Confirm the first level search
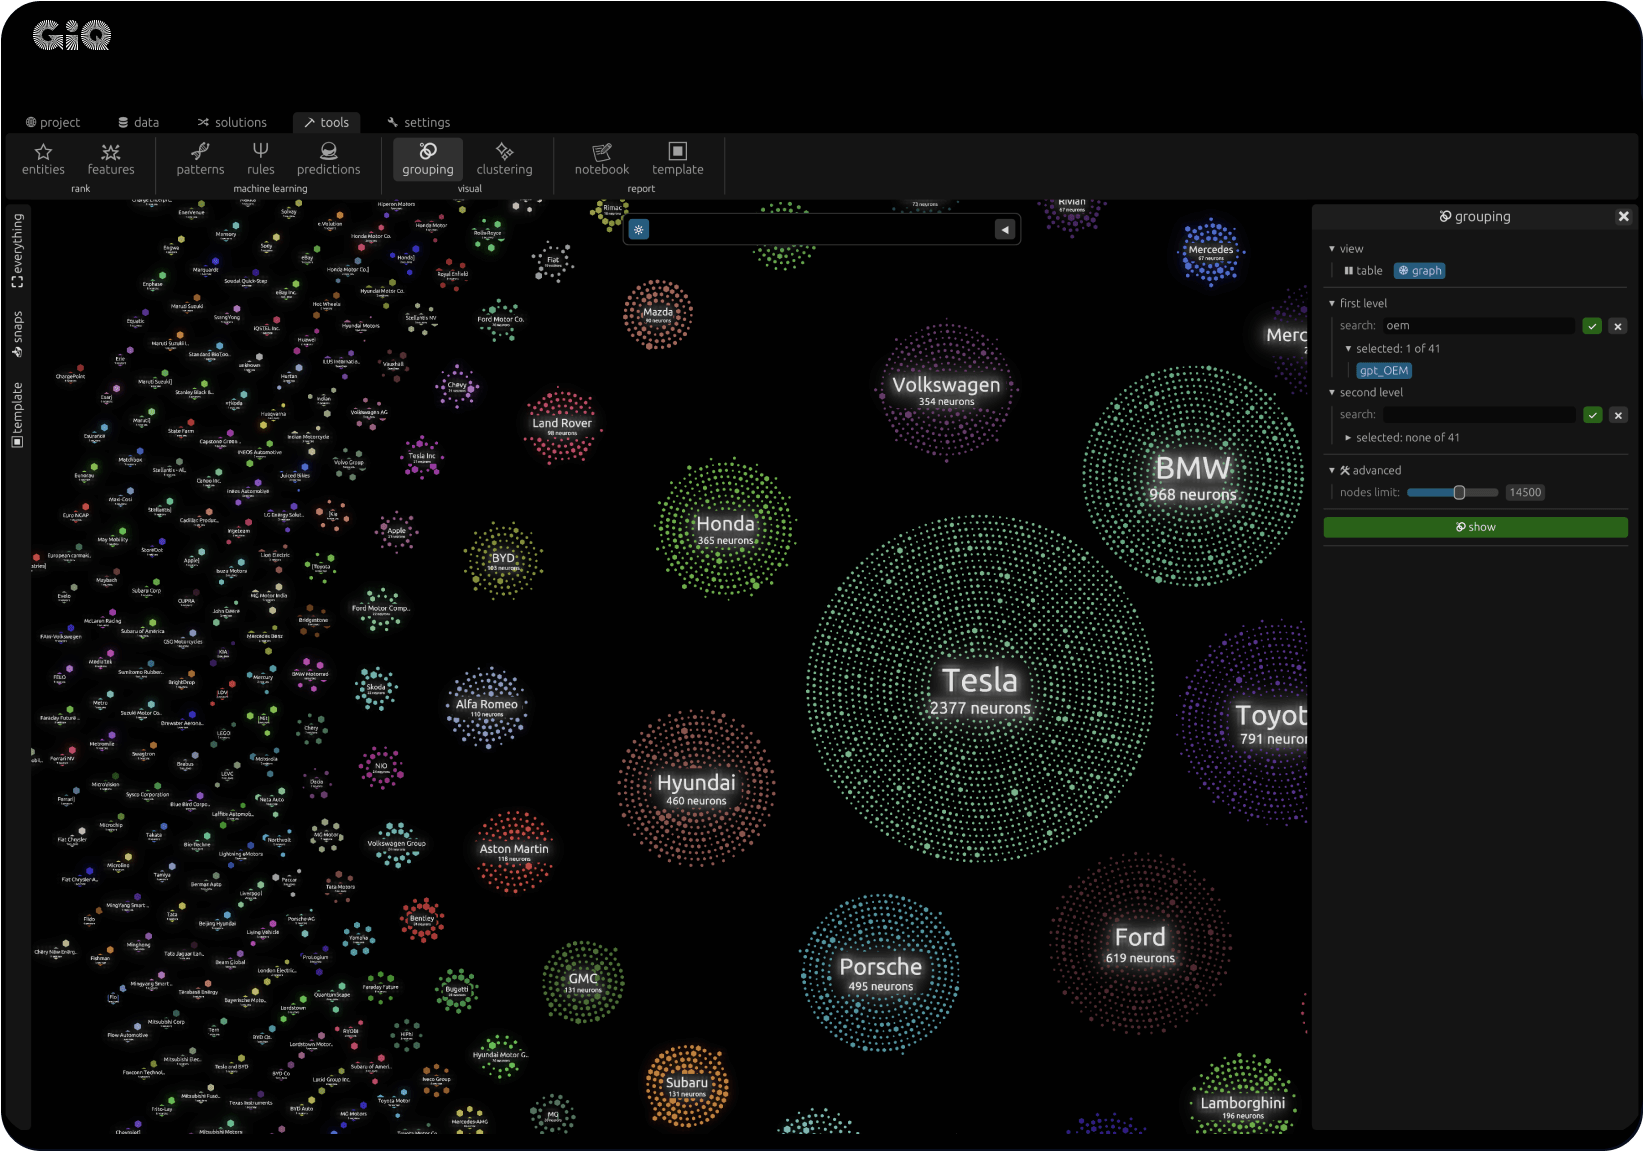1644x1152 pixels. coord(1593,326)
